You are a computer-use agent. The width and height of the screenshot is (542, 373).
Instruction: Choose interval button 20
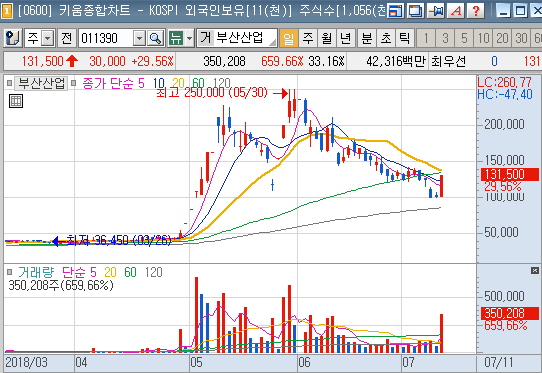click(502, 38)
